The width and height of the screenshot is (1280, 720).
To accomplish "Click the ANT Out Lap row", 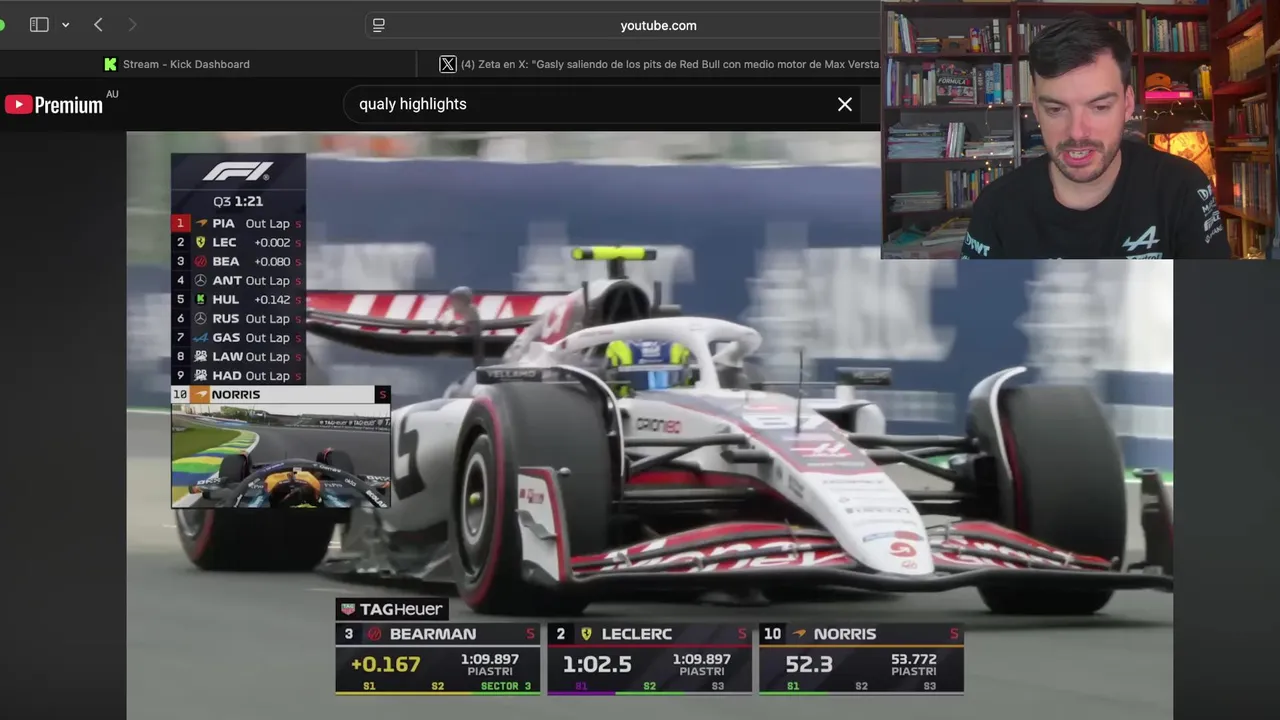I will click(x=238, y=281).
